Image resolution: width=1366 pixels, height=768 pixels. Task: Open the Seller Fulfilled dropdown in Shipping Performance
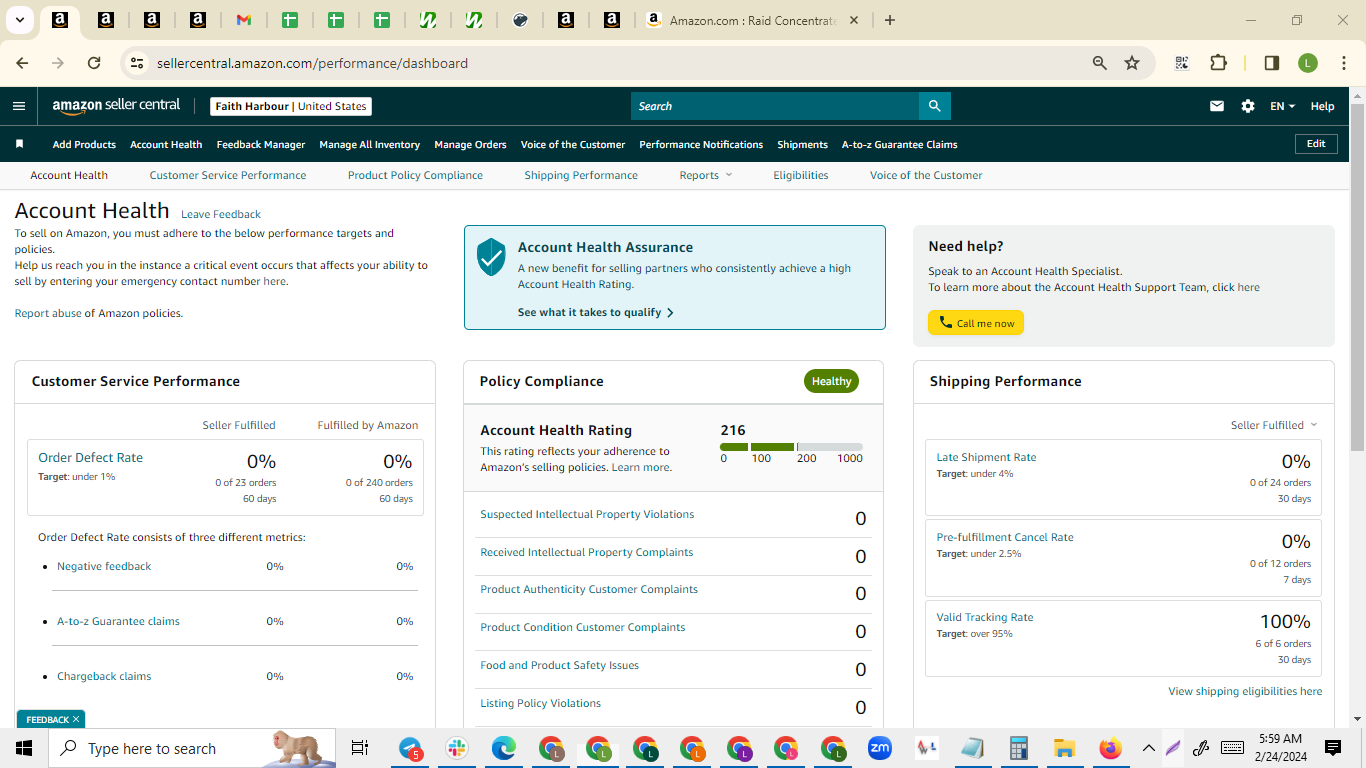coord(1274,425)
